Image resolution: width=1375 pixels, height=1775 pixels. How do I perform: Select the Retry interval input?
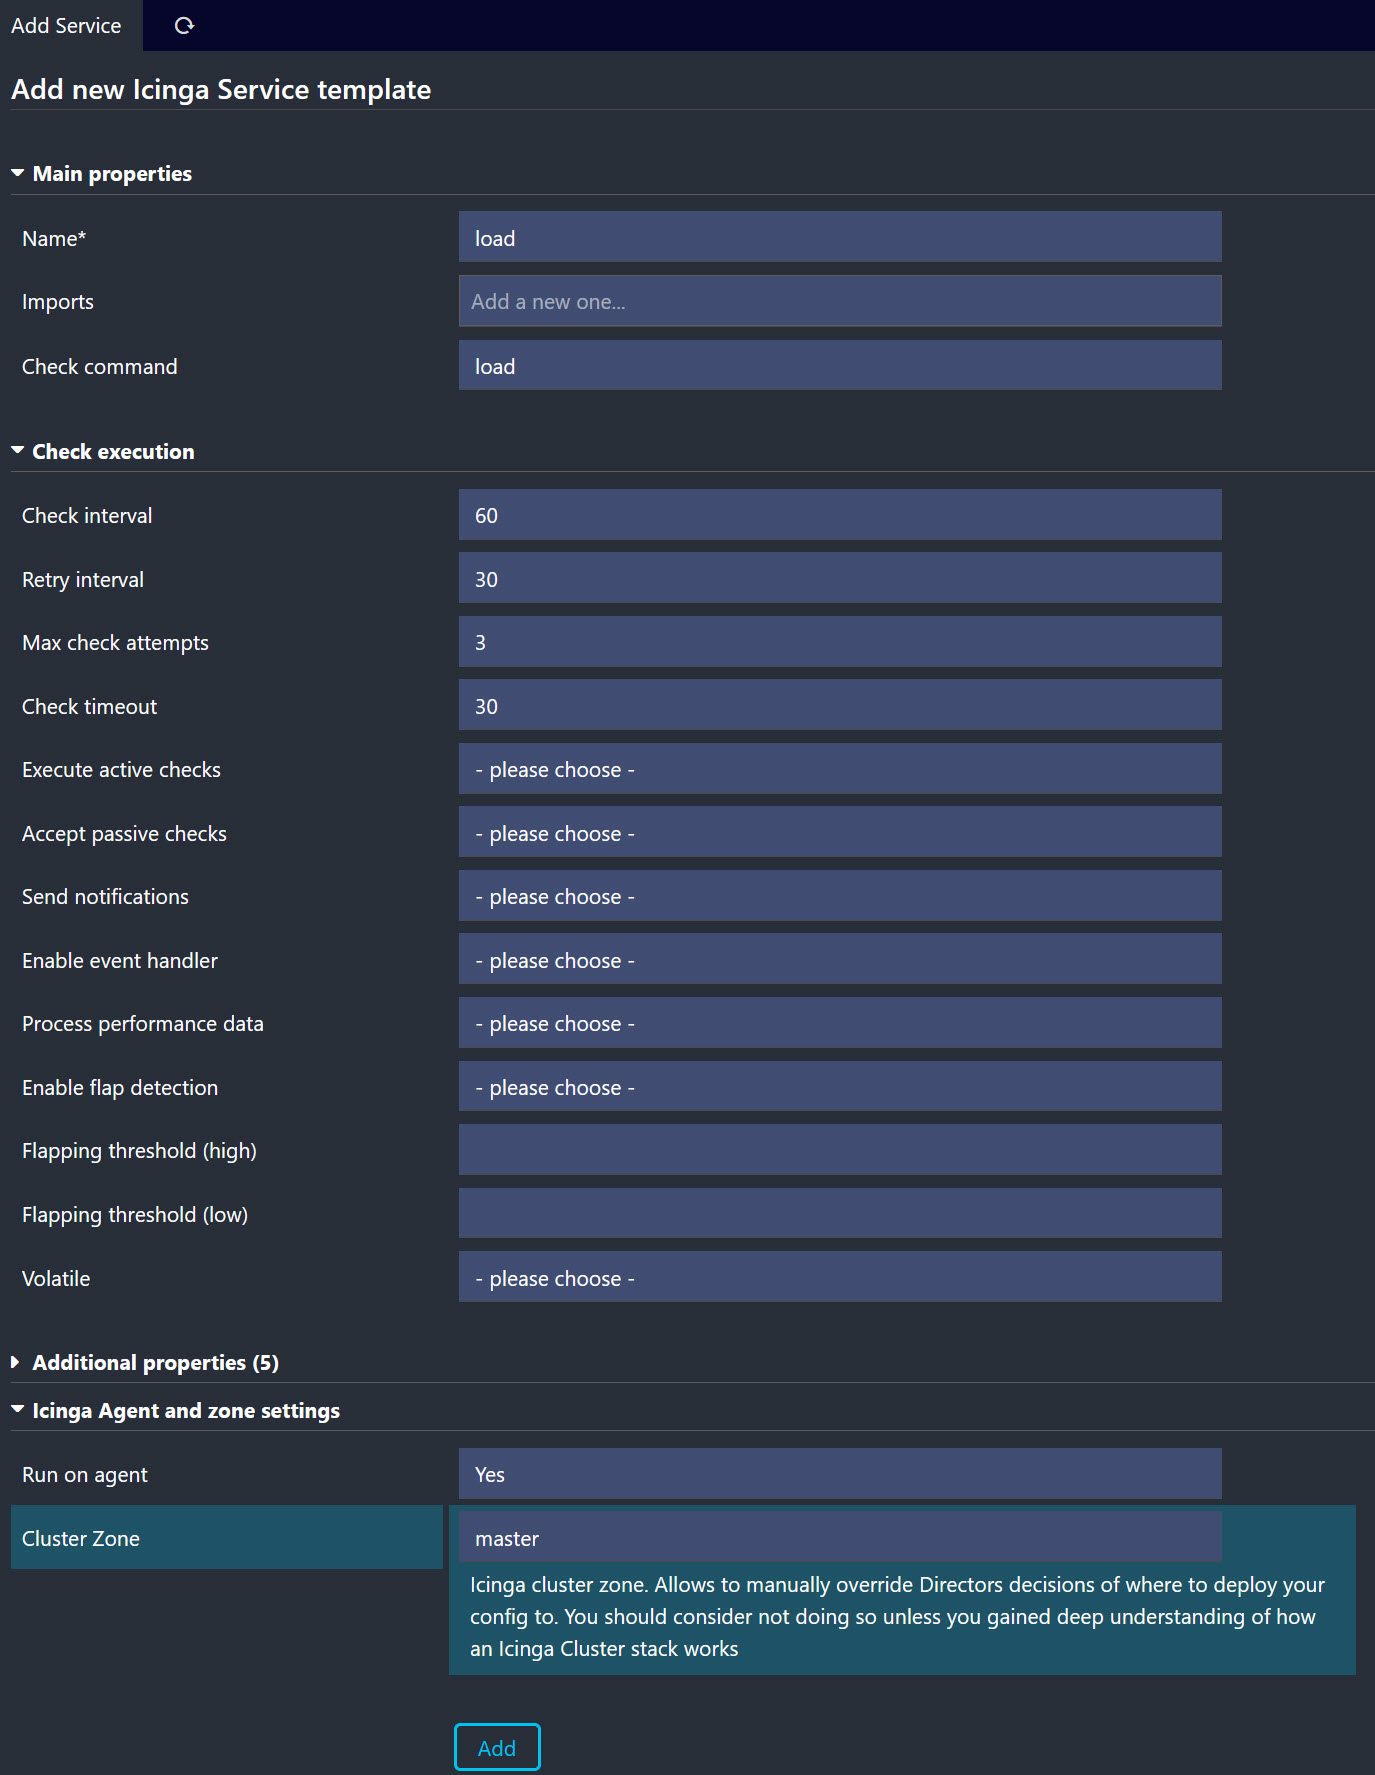click(x=840, y=579)
